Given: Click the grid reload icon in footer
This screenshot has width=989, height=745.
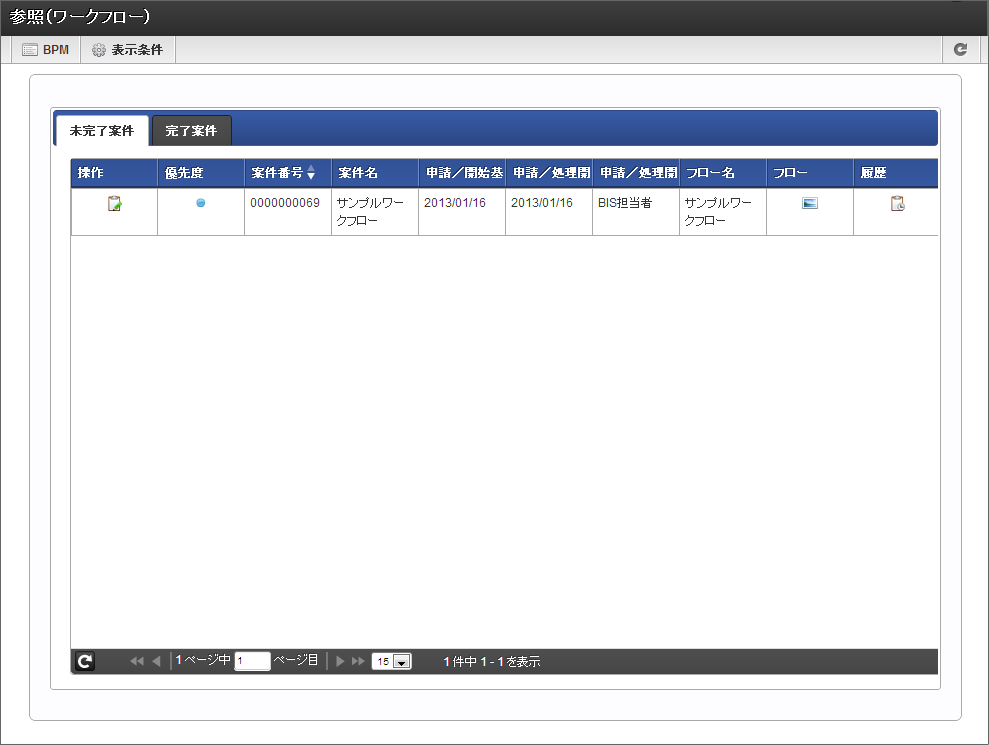Looking at the screenshot, I should pyautogui.click(x=85, y=661).
